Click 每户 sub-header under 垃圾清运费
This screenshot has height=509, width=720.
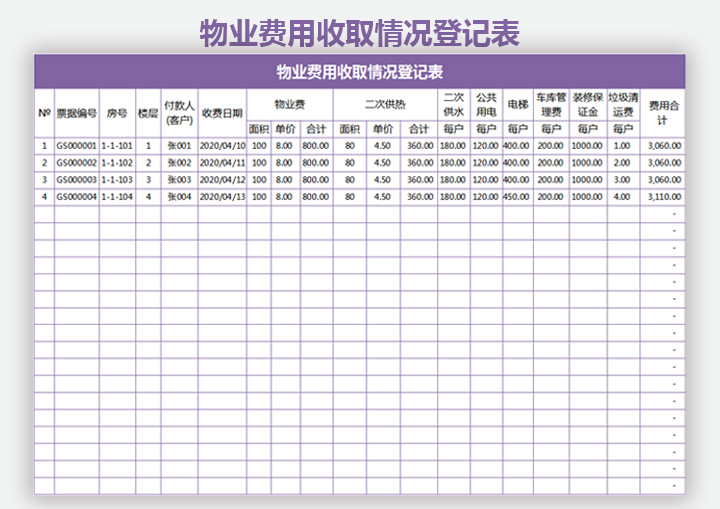[x=623, y=129]
